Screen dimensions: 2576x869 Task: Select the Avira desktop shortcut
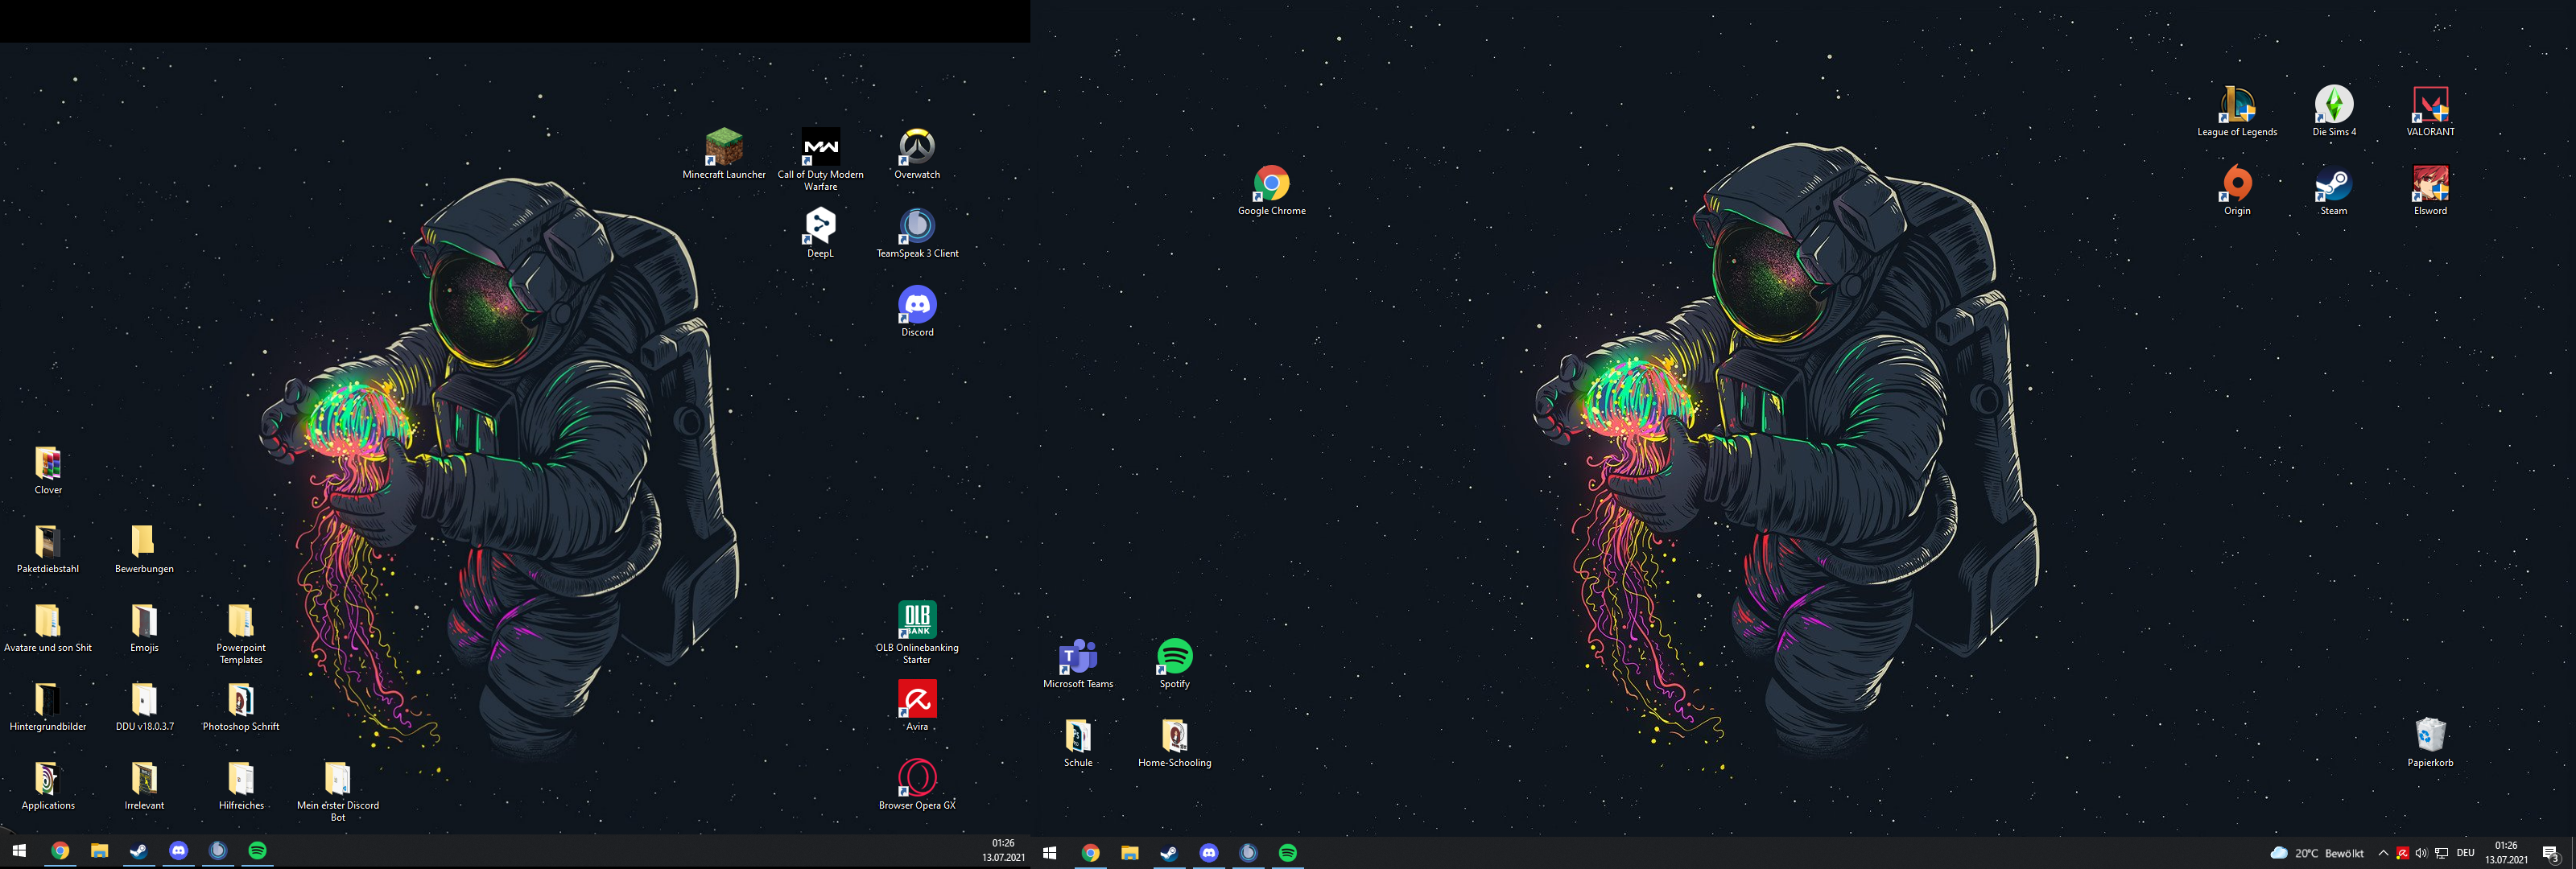click(x=917, y=706)
